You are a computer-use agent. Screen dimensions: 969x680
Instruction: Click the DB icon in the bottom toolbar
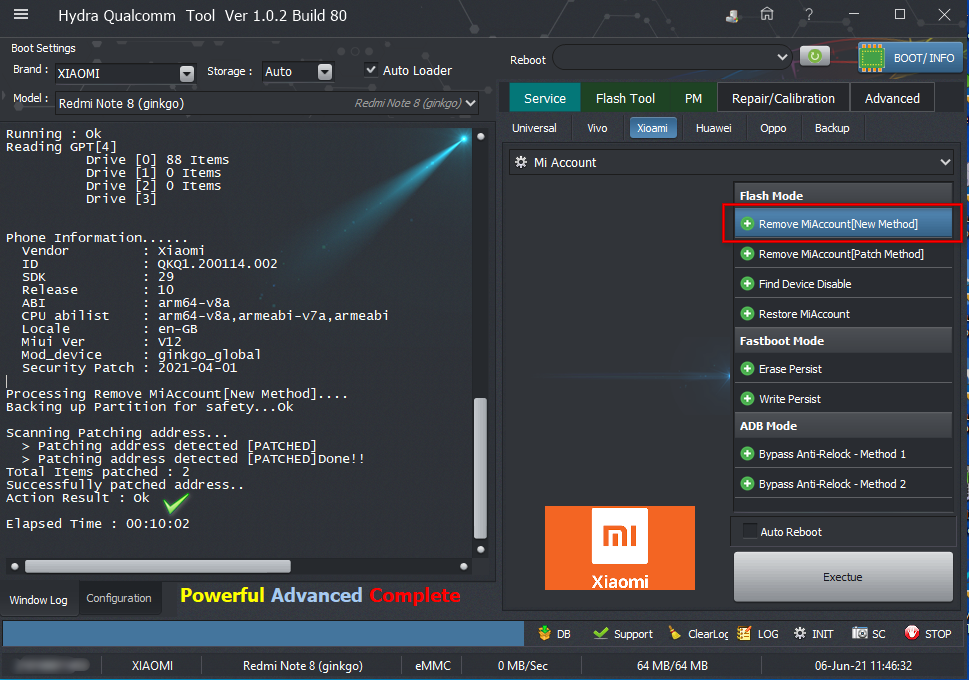(x=545, y=633)
